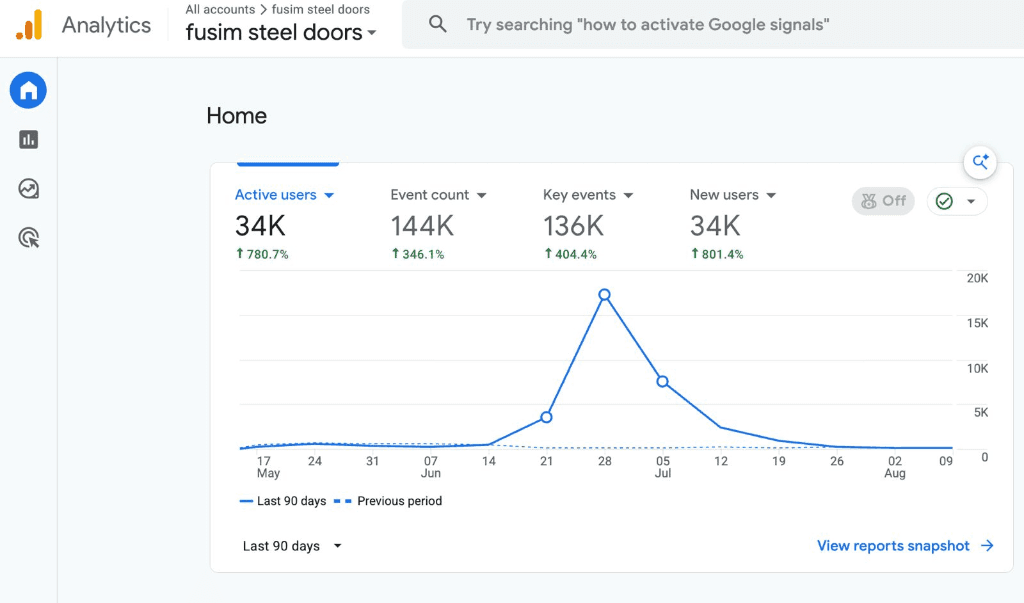
Task: Open the Insights sparkle search icon
Action: tap(980, 161)
